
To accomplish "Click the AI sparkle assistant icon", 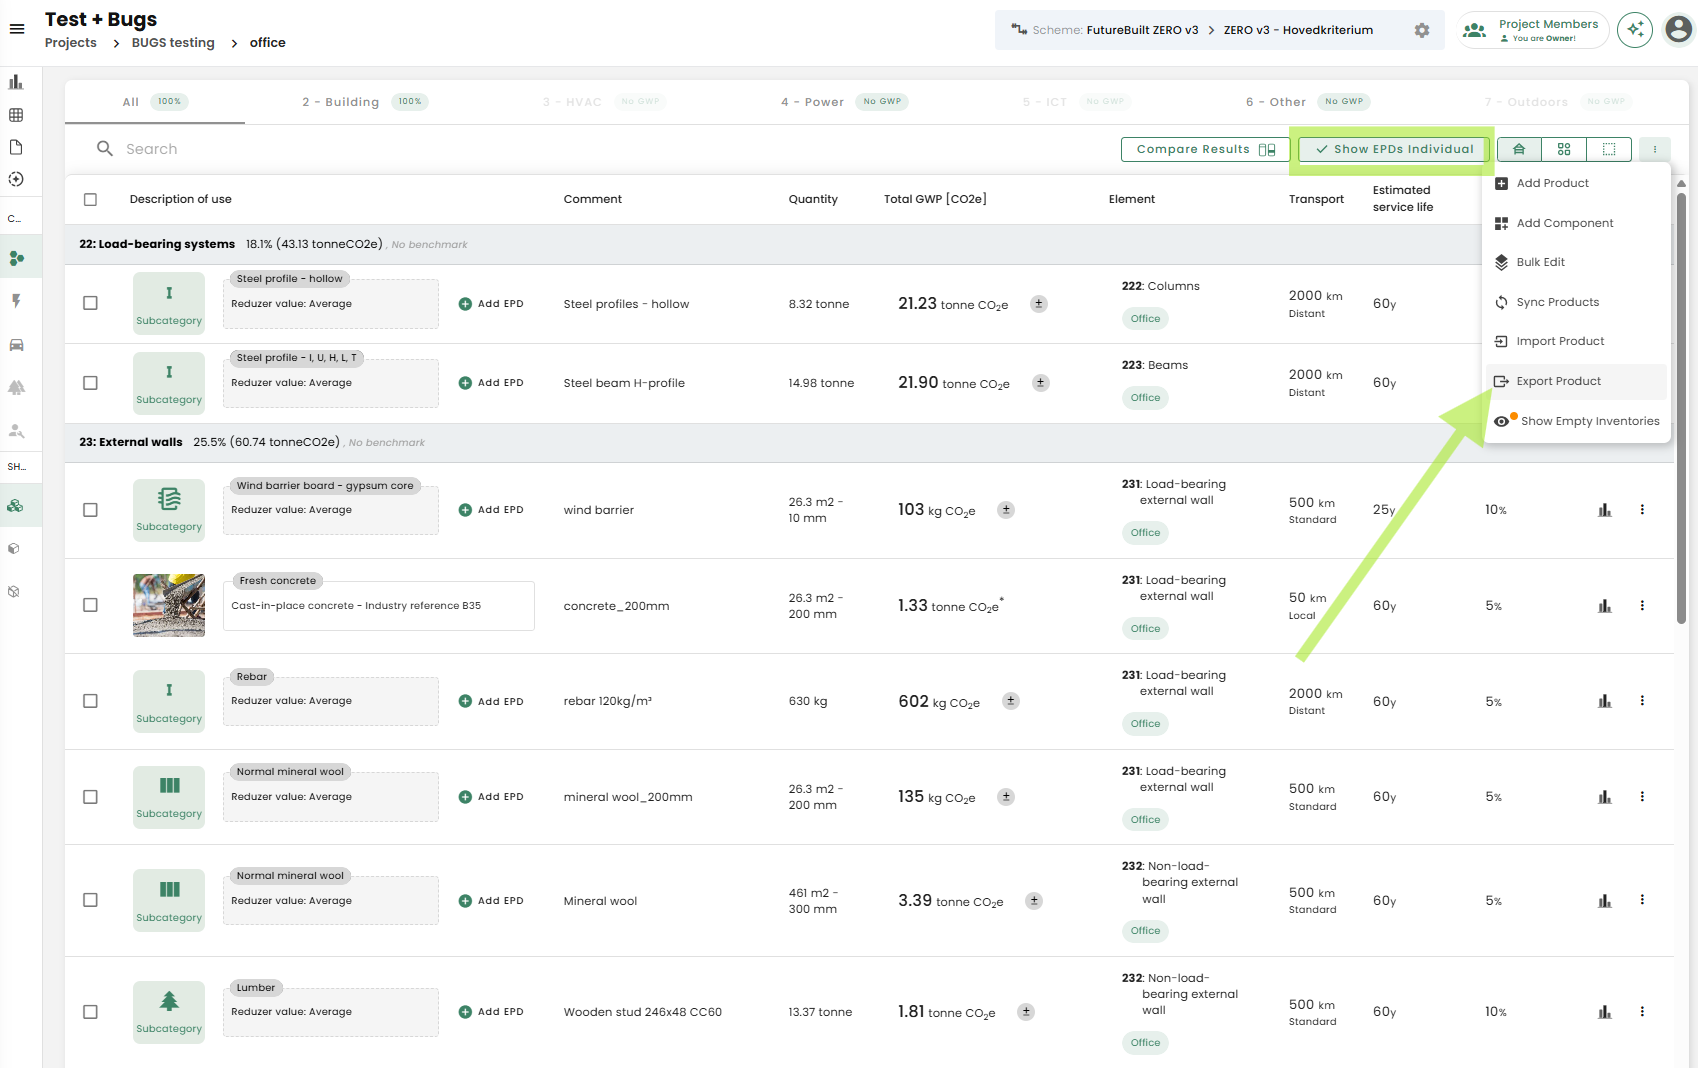I will click(x=1635, y=30).
